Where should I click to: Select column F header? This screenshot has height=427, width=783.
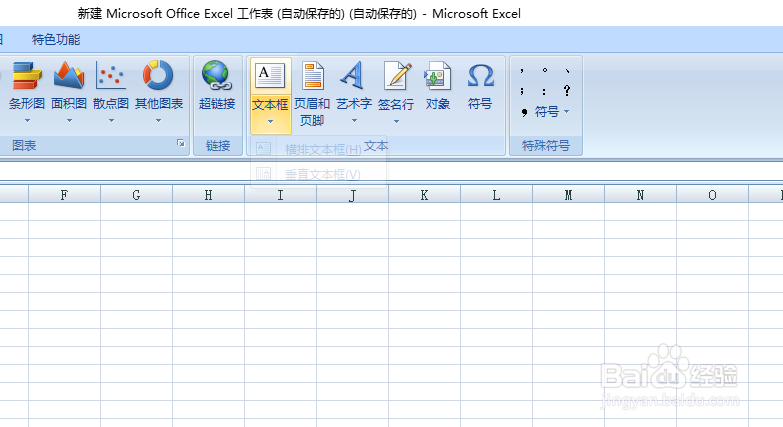(x=64, y=195)
